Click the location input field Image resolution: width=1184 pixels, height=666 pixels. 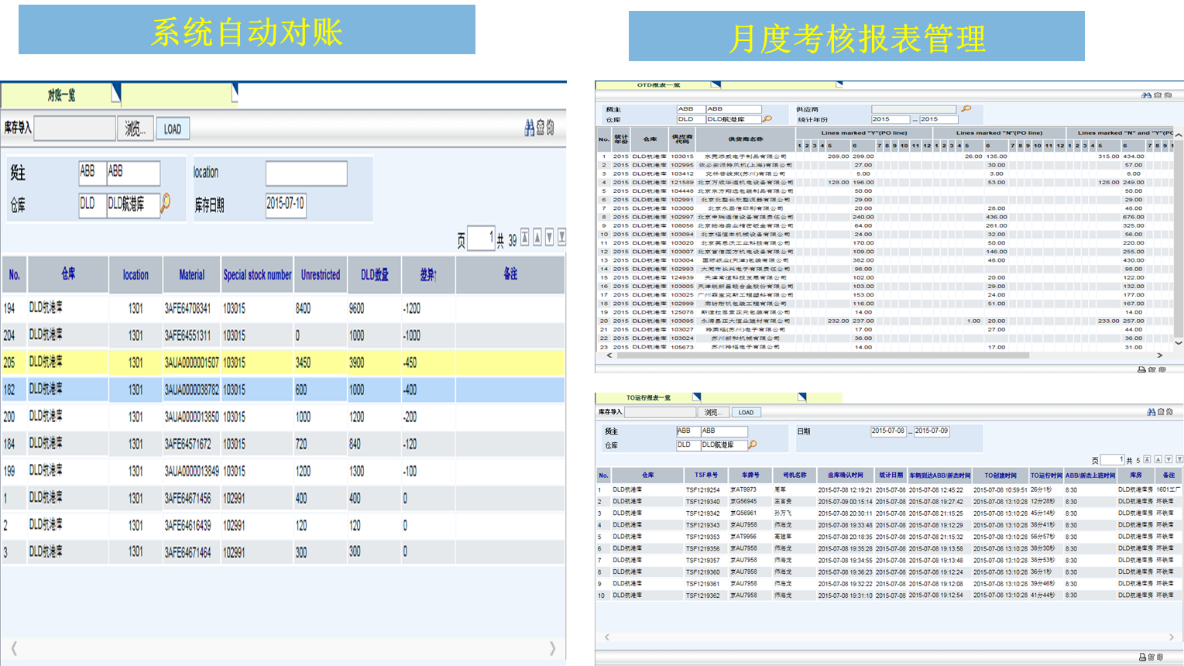(x=306, y=174)
